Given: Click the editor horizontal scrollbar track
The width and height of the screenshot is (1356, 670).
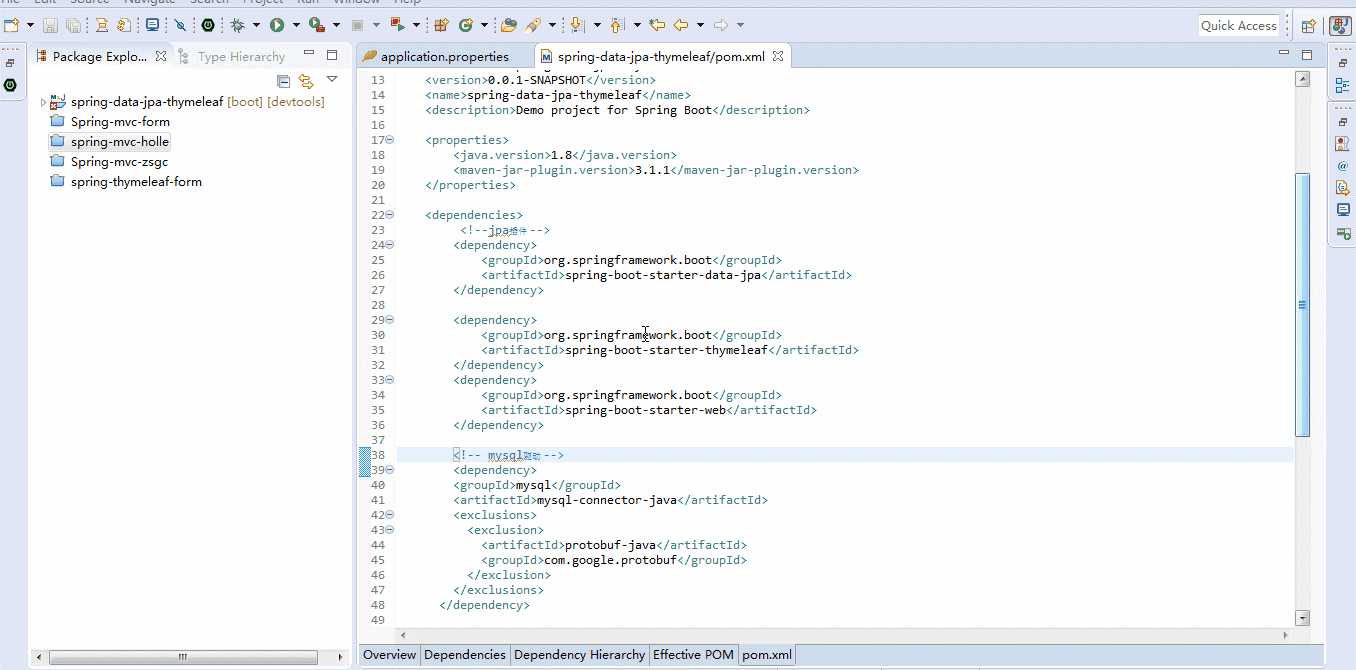Looking at the screenshot, I should tap(845, 635).
